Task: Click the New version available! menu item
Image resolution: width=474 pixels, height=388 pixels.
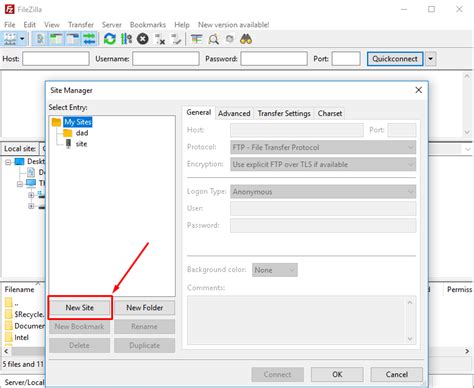Action: click(233, 25)
